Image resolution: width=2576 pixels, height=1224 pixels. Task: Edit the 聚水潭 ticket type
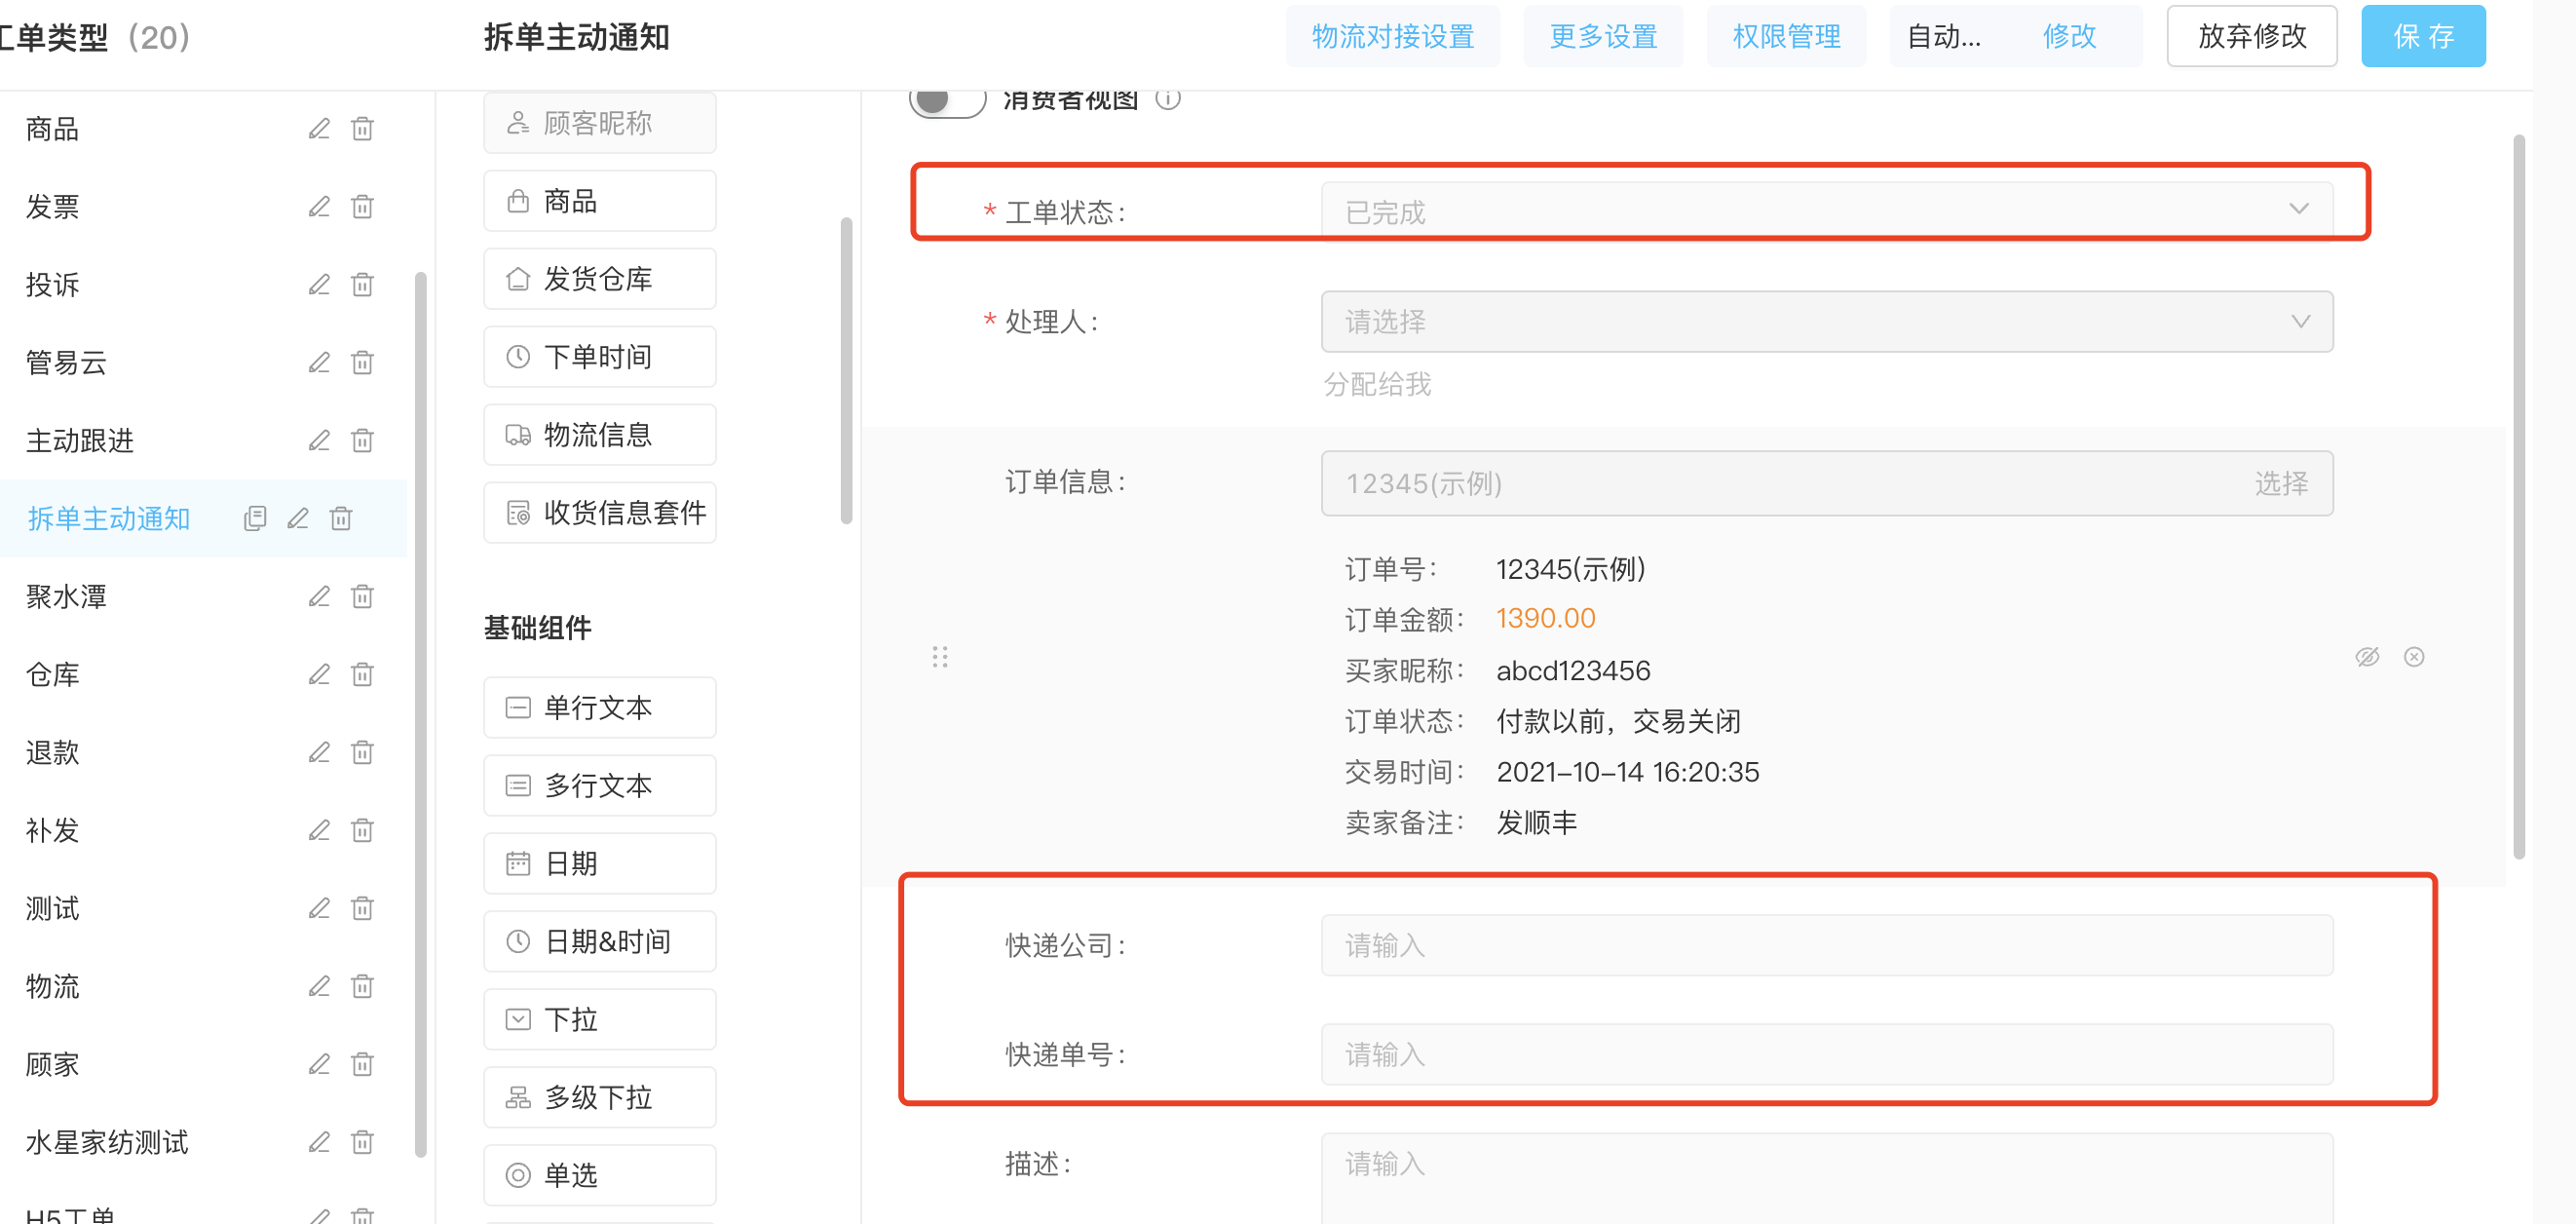click(x=319, y=597)
